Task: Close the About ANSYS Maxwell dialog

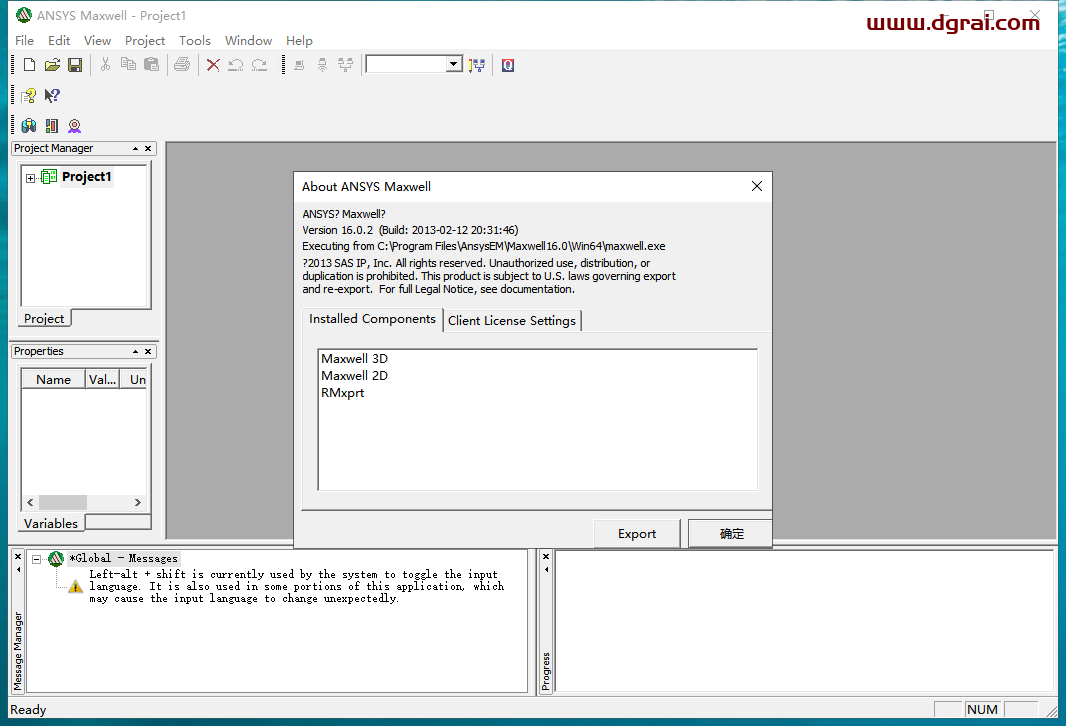Action: coord(757,186)
